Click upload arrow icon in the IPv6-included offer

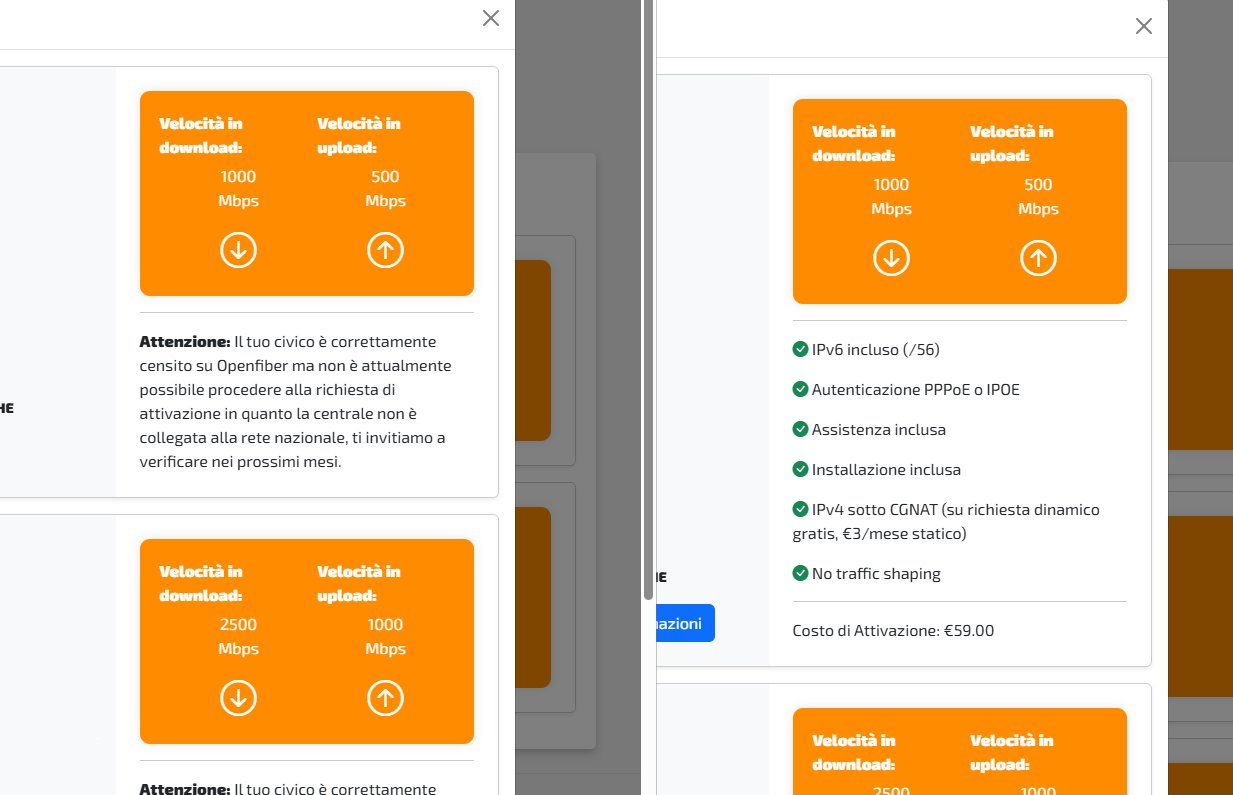(1038, 258)
